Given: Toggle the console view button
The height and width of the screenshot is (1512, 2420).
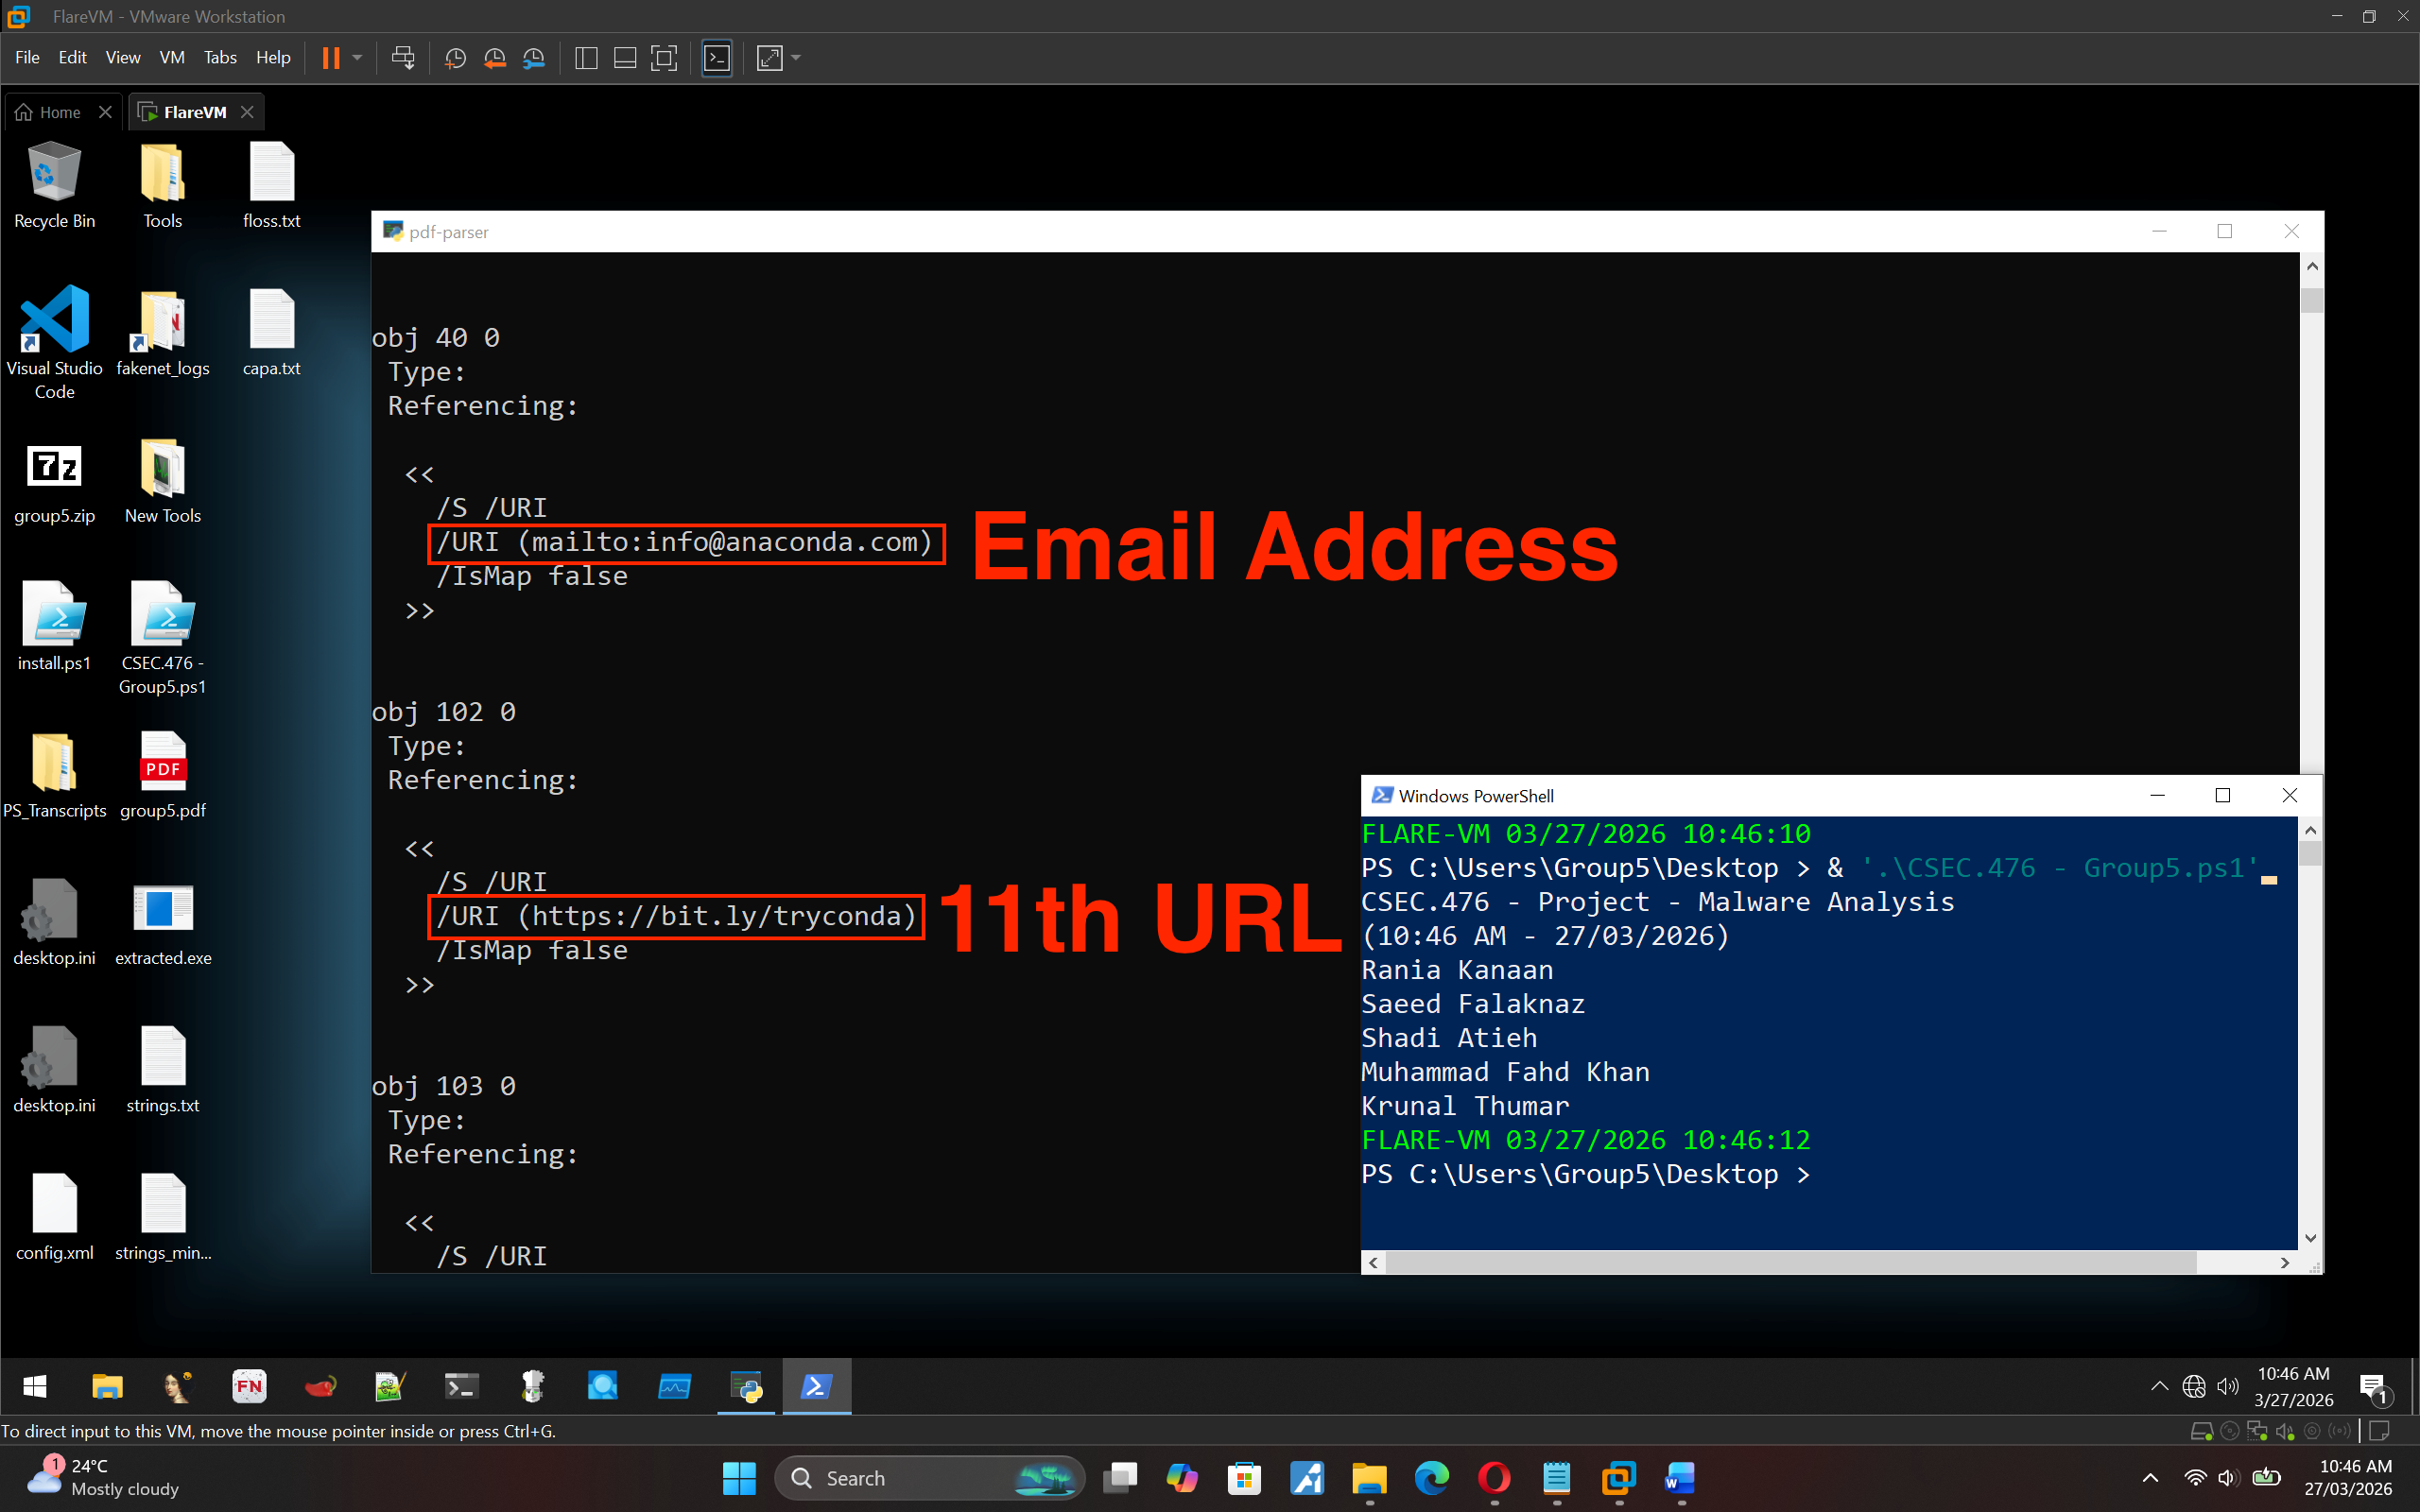Looking at the screenshot, I should (x=717, y=58).
